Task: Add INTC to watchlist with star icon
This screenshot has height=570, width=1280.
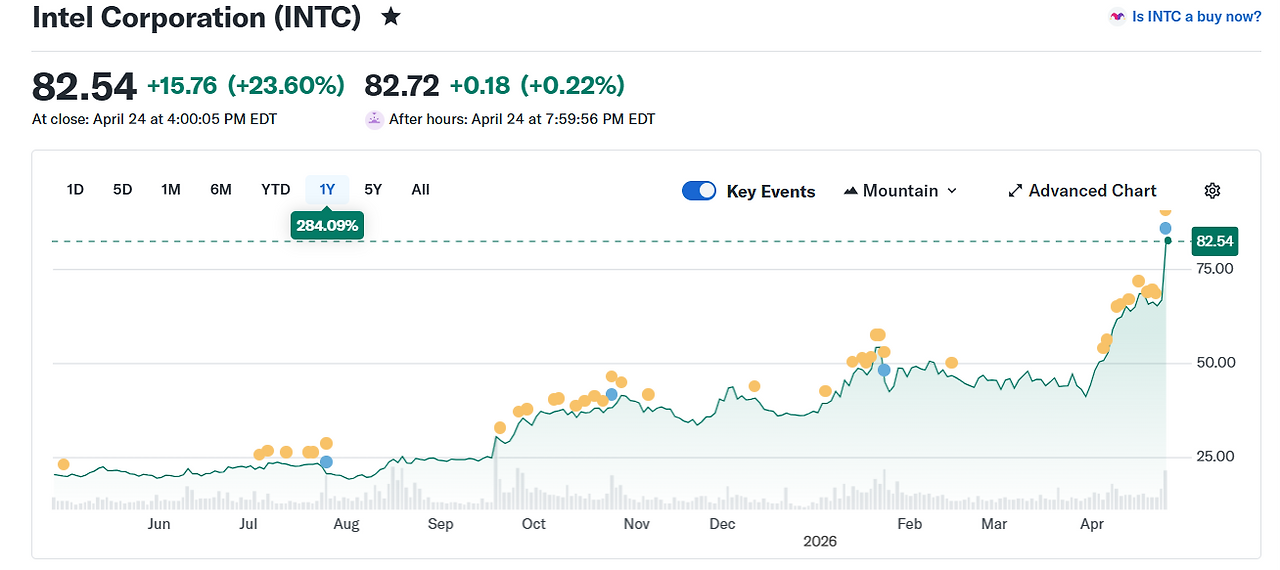Action: (391, 17)
